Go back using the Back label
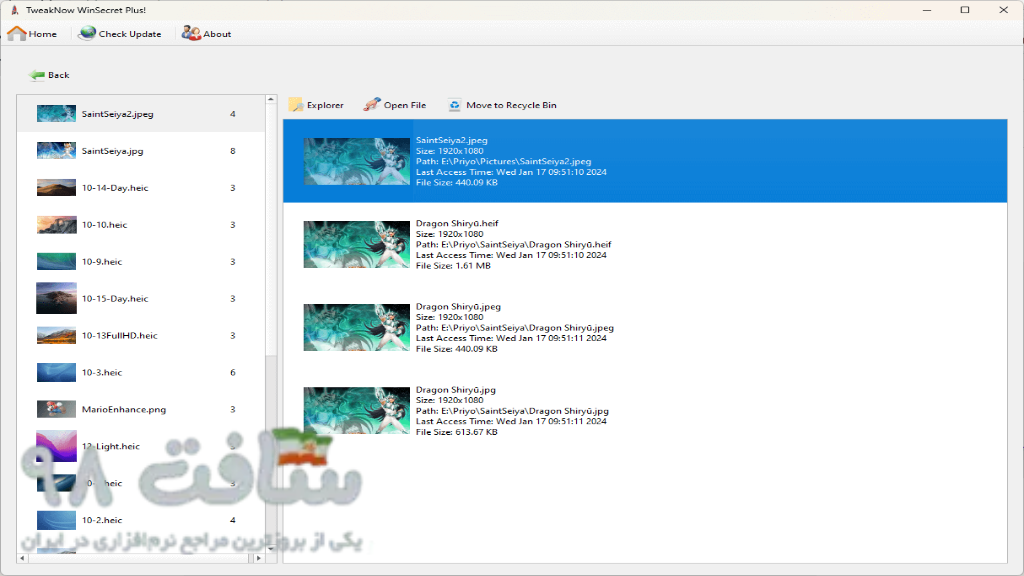Screen dimensions: 1024x576 coord(59,75)
